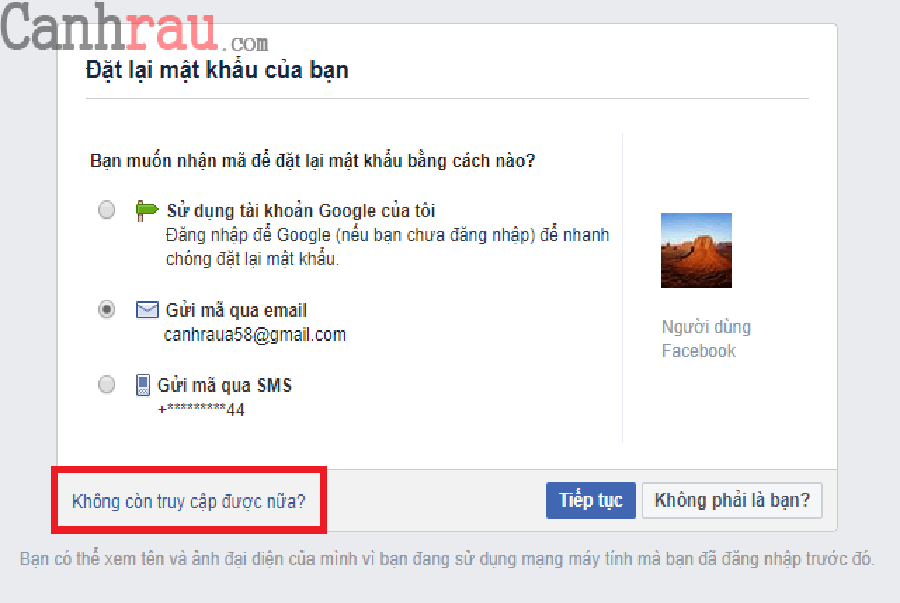The width and height of the screenshot is (900, 603).
Task: Select the Google account radio button
Action: [x=106, y=210]
